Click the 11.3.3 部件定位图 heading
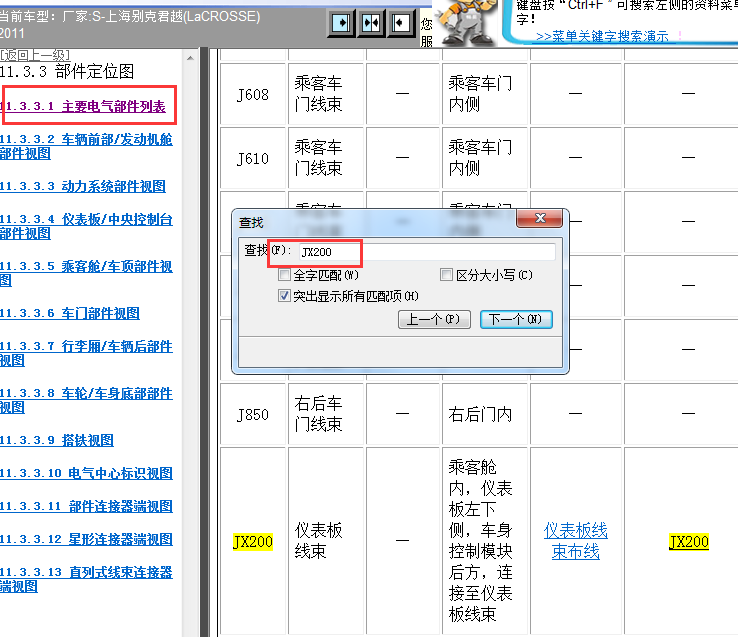738x637 pixels. click(67, 72)
